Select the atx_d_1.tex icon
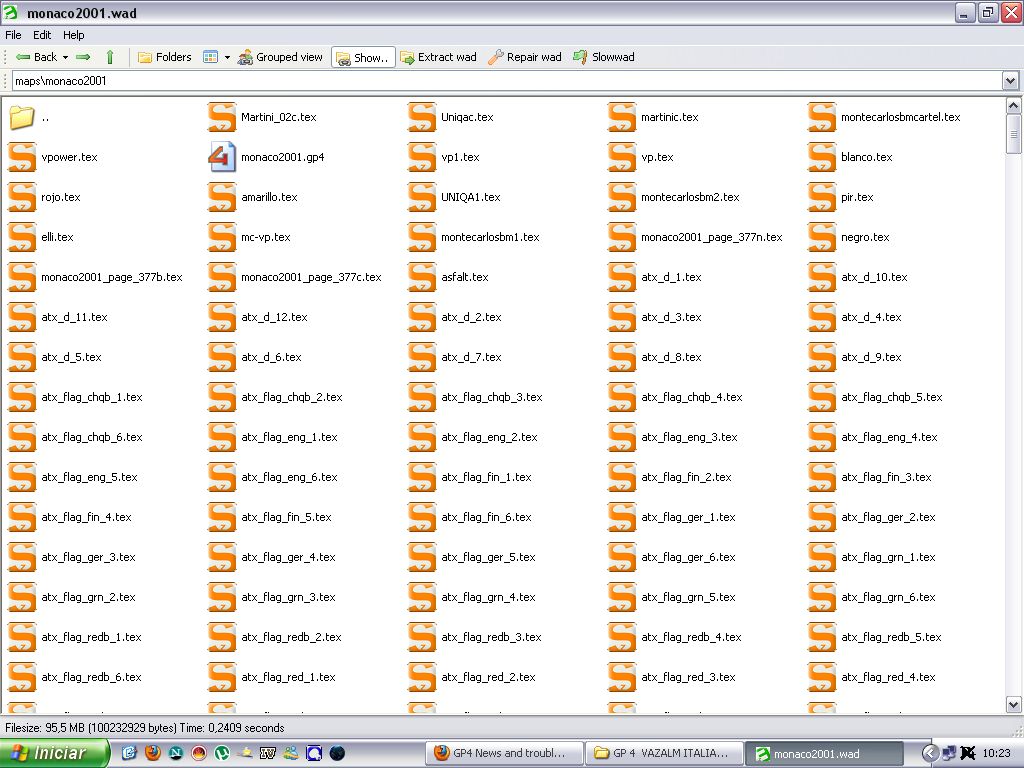The width and height of the screenshot is (1024, 768). click(x=621, y=278)
